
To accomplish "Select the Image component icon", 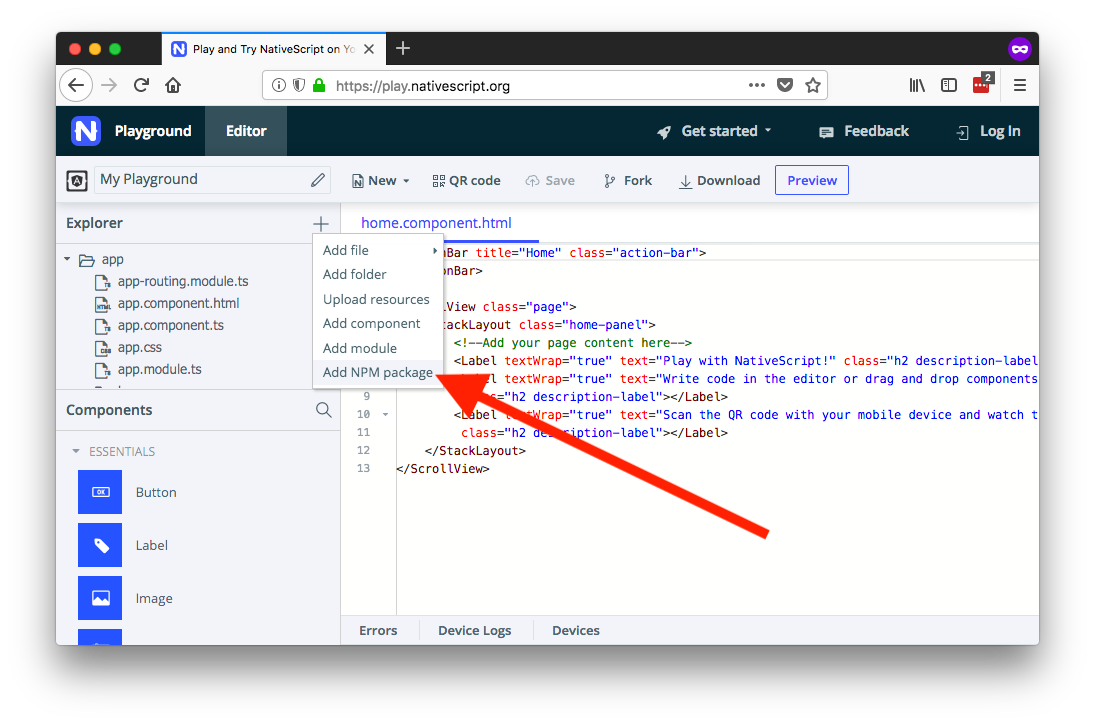I will click(x=100, y=598).
